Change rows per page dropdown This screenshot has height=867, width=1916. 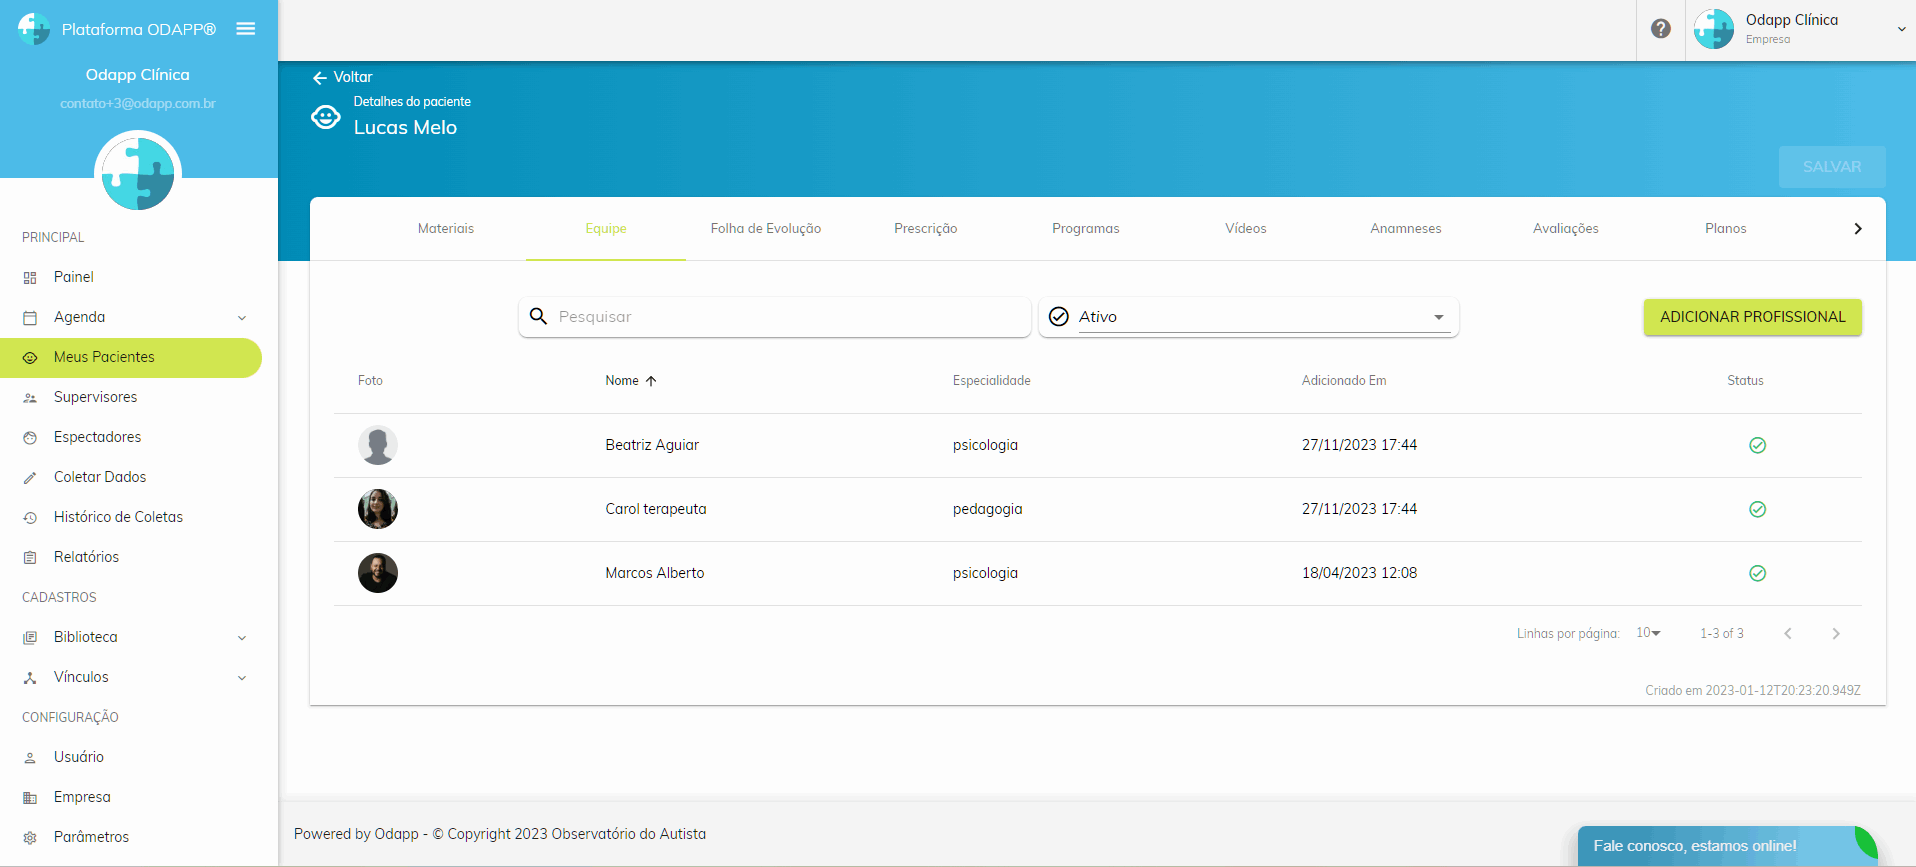point(1648,633)
